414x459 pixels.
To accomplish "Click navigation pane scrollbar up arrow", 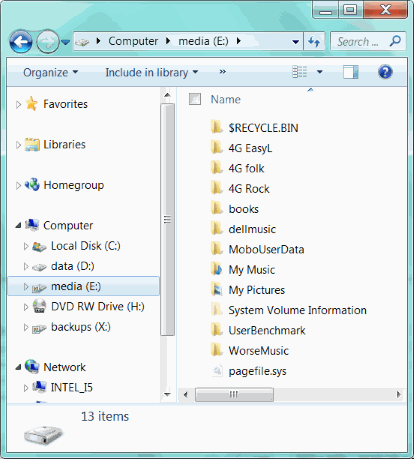I will 167,96.
